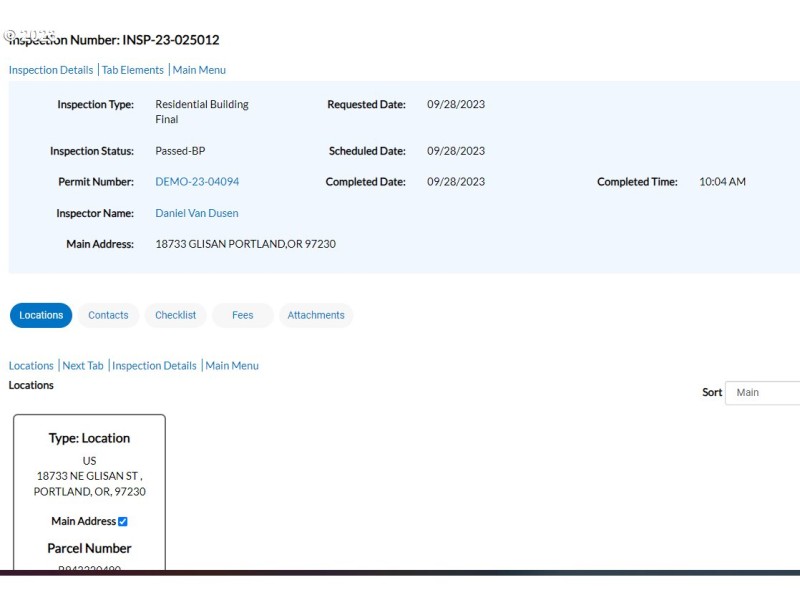Click Main Menu link in the Locations section
This screenshot has height=600, width=800.
click(232, 366)
